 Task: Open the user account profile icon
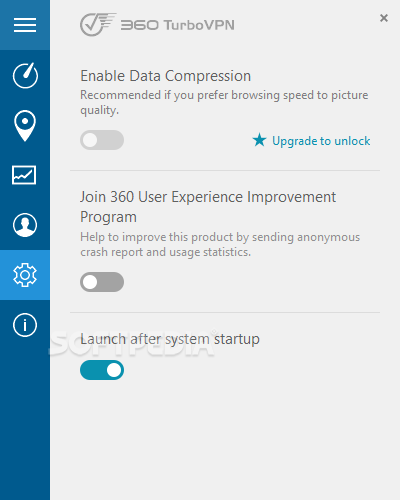[25, 225]
